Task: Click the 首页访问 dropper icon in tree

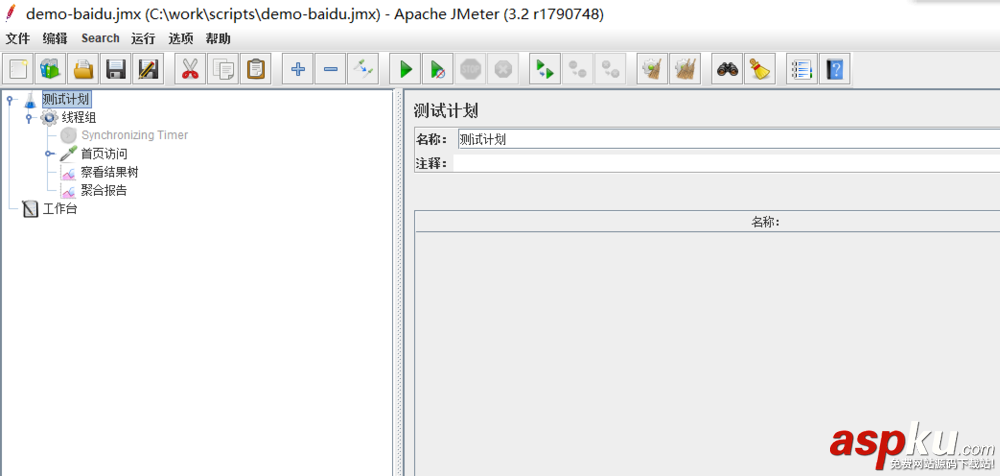Action: pyautogui.click(x=69, y=154)
